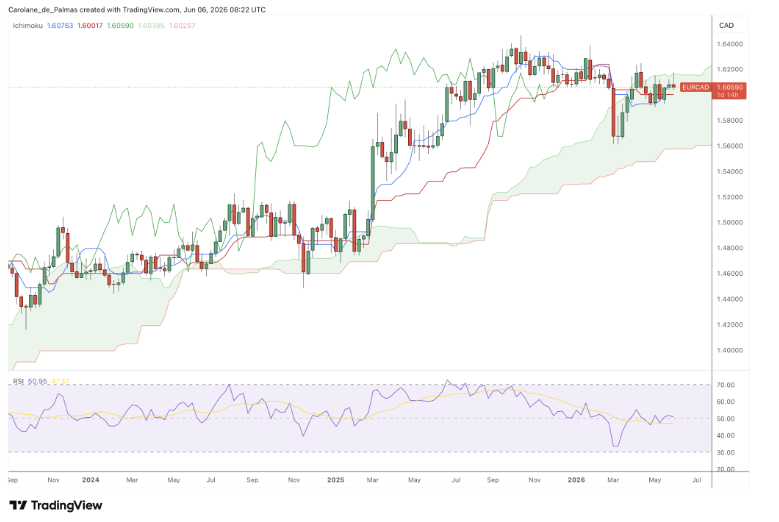
Task: Click the 2026 label on the time axis
Action: click(576, 480)
